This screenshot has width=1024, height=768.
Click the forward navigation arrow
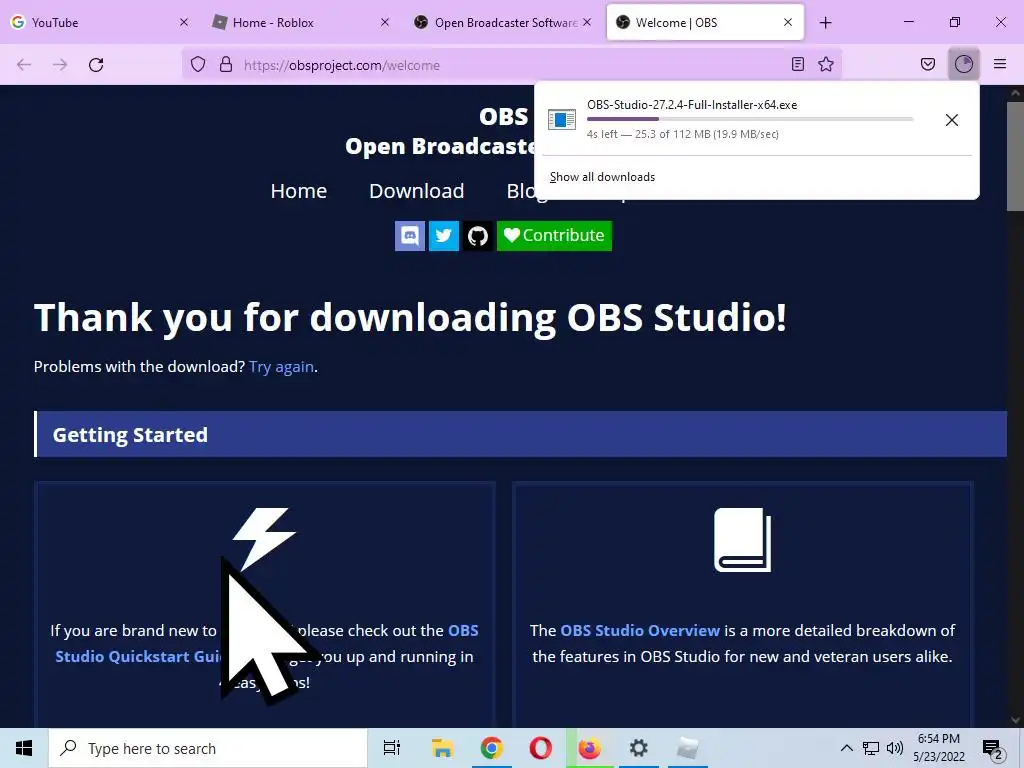[x=60, y=65]
